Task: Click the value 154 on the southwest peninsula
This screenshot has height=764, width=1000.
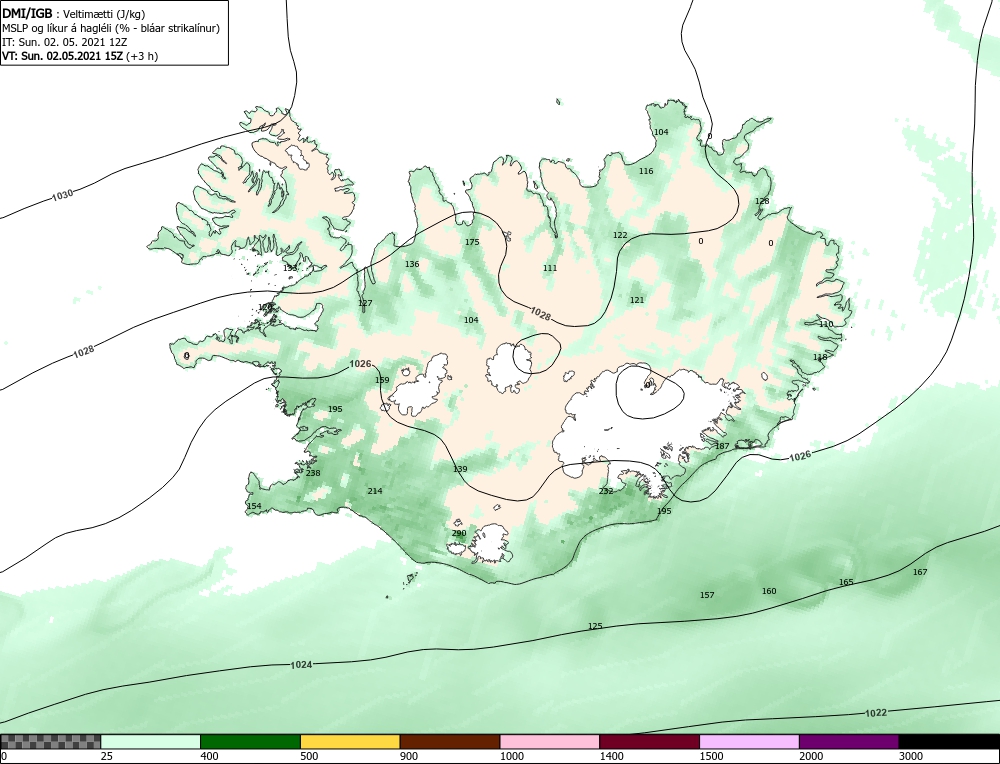Action: (254, 506)
